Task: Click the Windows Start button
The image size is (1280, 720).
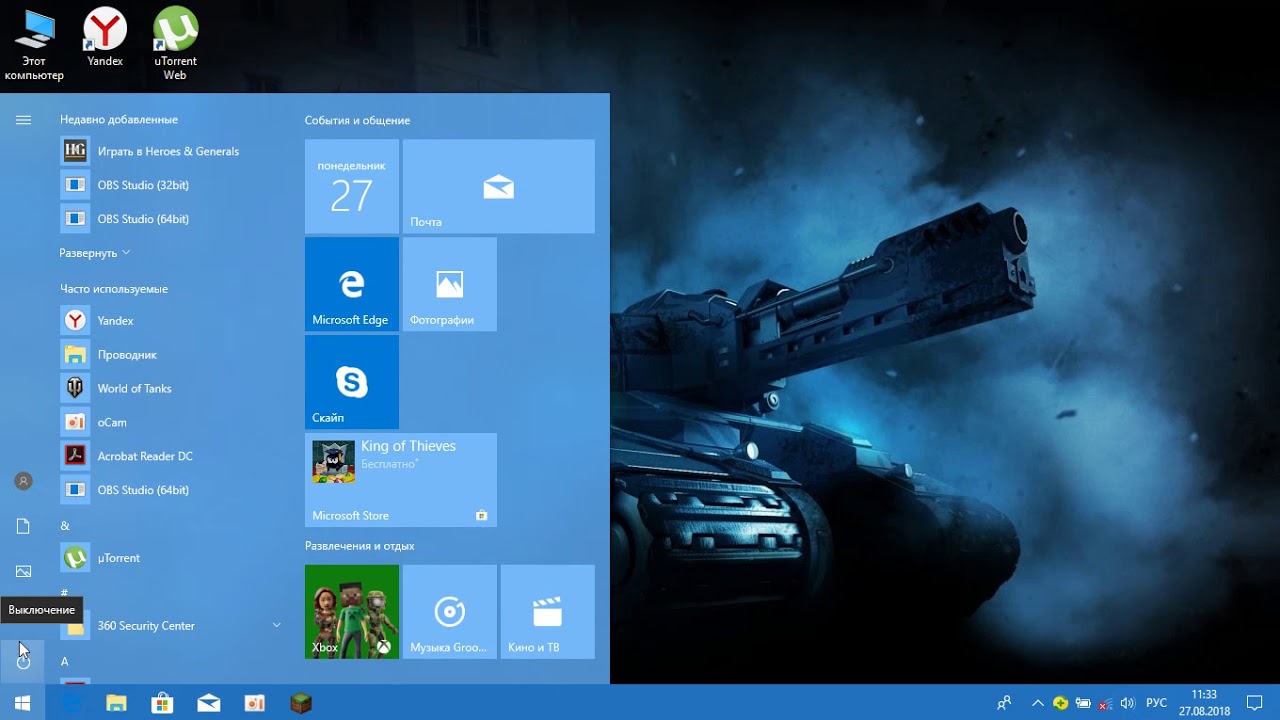Action: click(23, 703)
